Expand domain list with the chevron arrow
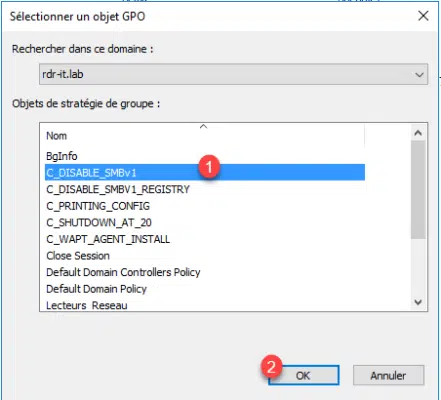This screenshot has height=400, width=441. [x=419, y=74]
